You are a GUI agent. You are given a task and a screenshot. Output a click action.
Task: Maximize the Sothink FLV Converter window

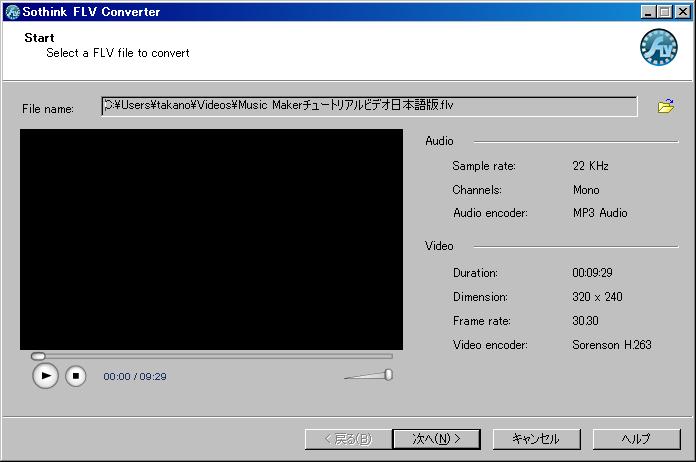[664, 12]
